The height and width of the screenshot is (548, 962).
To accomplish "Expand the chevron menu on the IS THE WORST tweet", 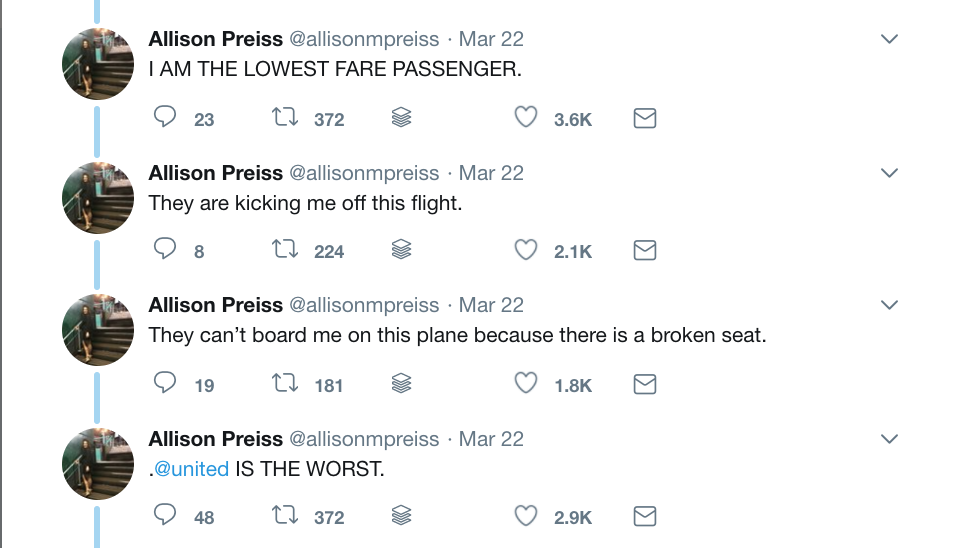I will pyautogui.click(x=890, y=439).
